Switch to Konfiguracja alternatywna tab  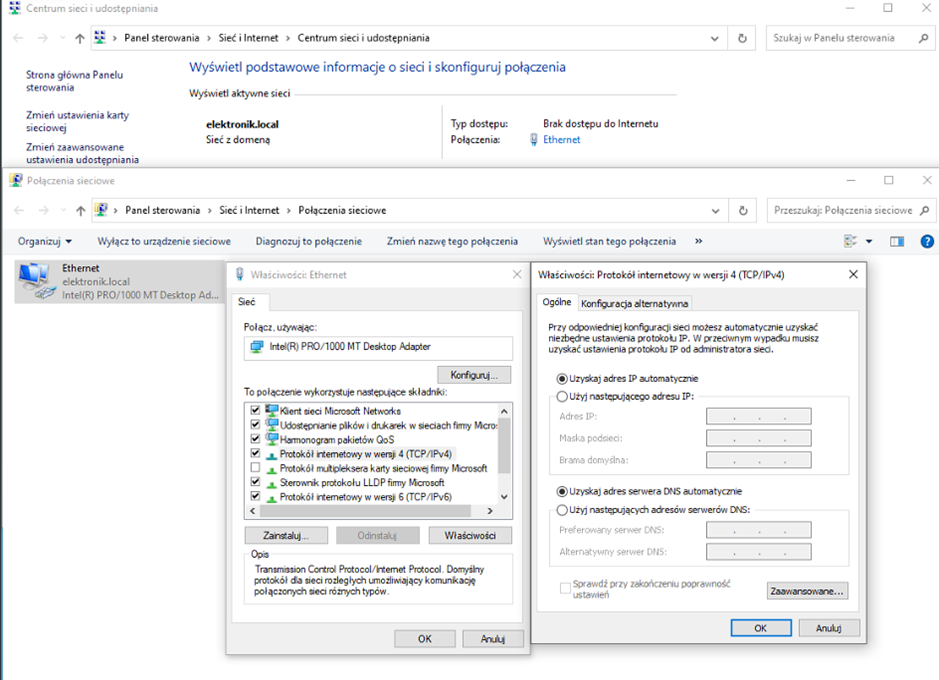point(634,304)
